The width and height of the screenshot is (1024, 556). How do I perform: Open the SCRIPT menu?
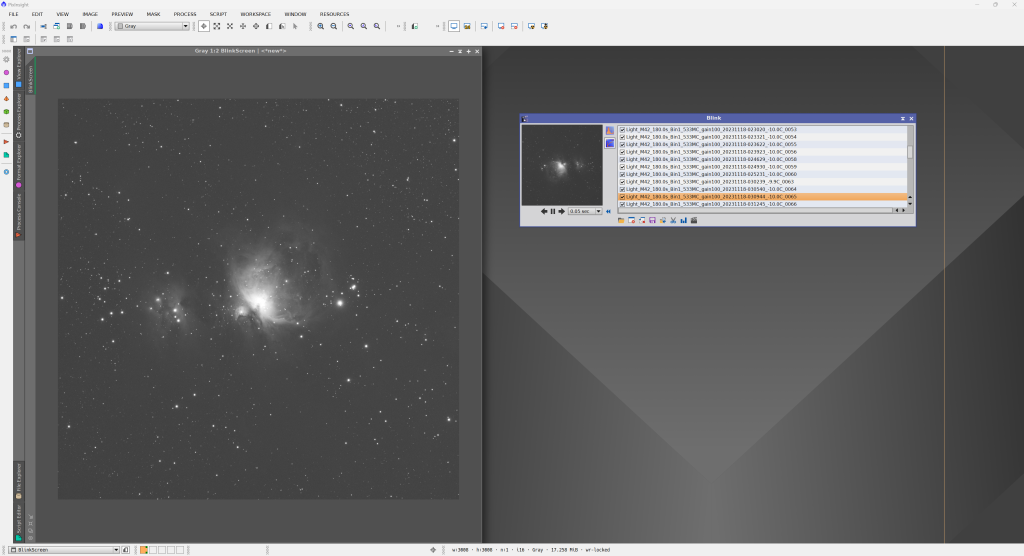coord(218,14)
